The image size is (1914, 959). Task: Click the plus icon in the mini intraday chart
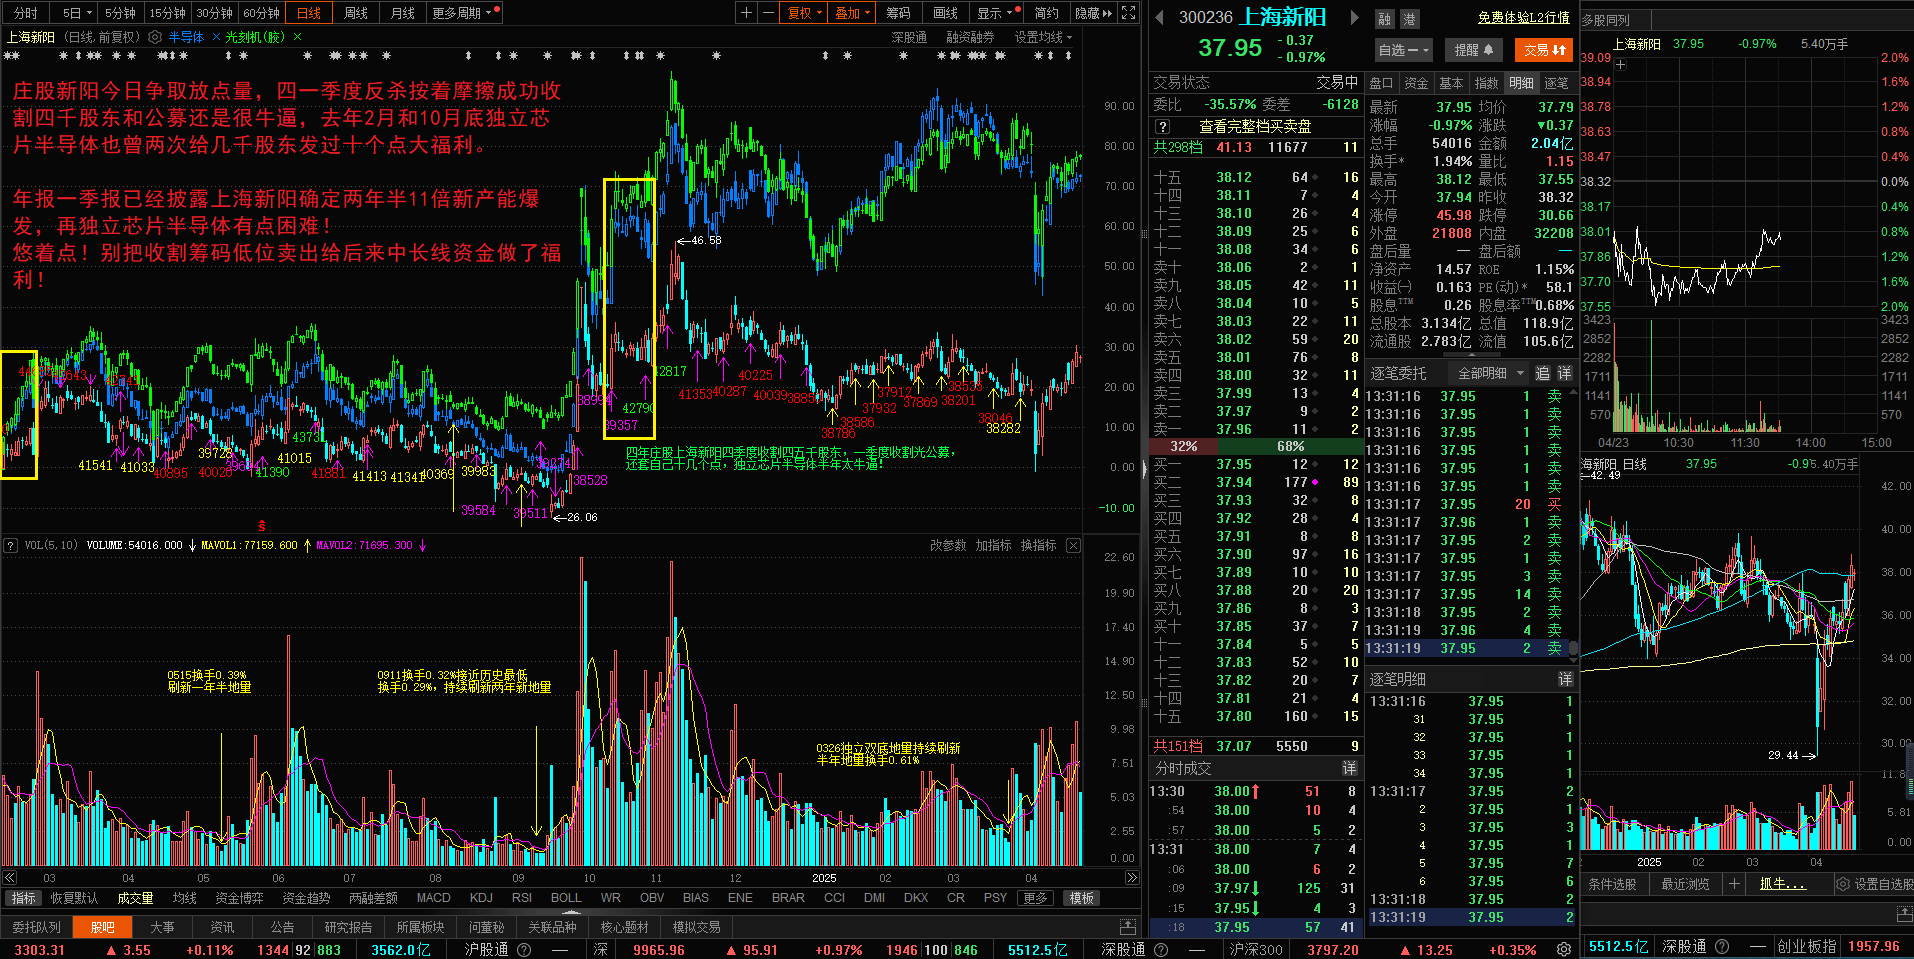click(x=1621, y=65)
